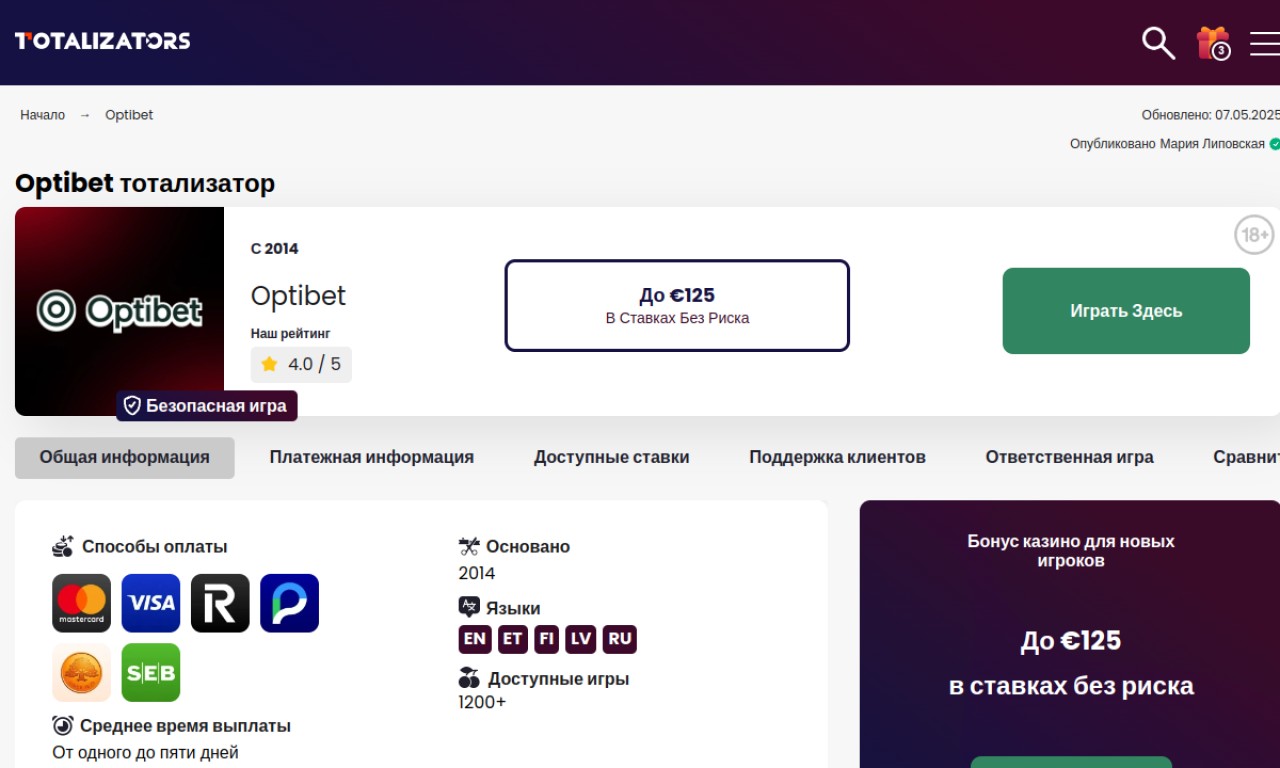
Task: Click the 18+ age badge
Action: point(1254,236)
